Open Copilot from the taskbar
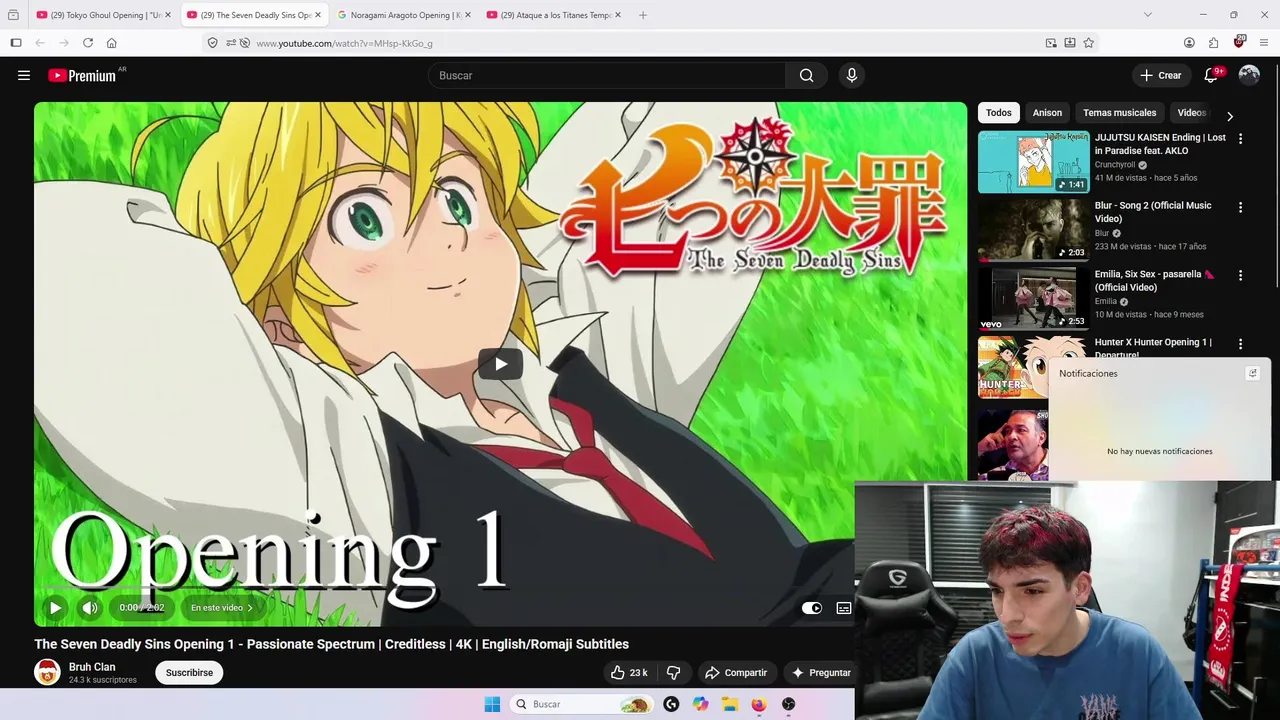Image resolution: width=1280 pixels, height=720 pixels. tap(701, 704)
